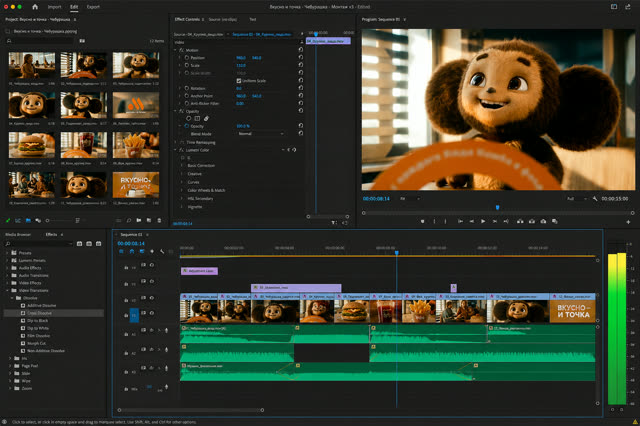This screenshot has width=640, height=426.
Task: Click the Effects panel search field
Action: click(39, 244)
